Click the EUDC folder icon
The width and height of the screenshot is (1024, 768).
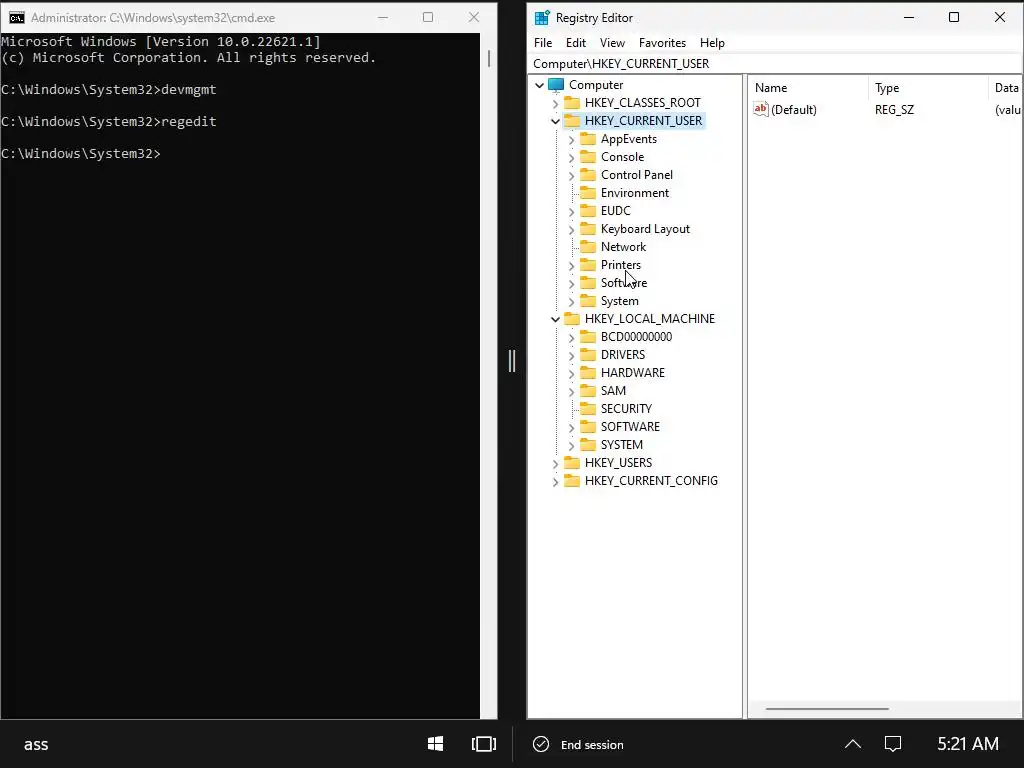[x=588, y=210]
